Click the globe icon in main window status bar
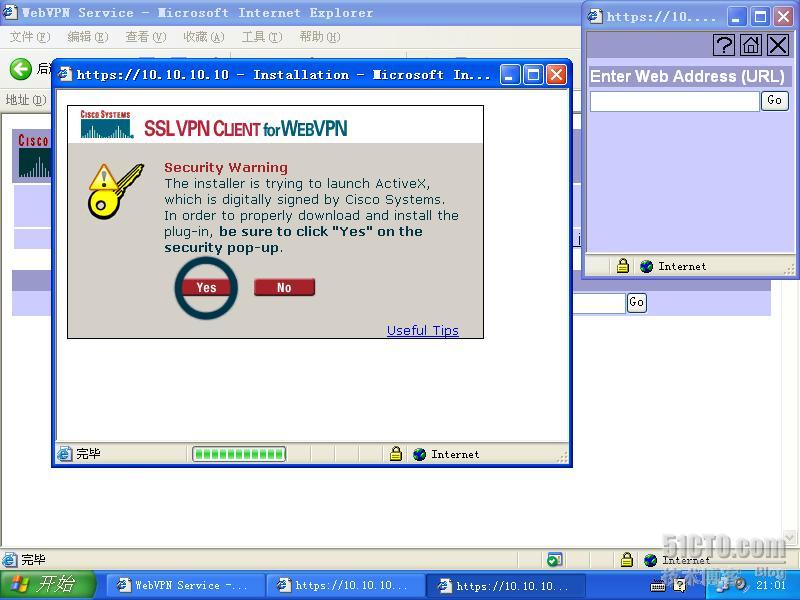This screenshot has width=800, height=600. coord(651,560)
